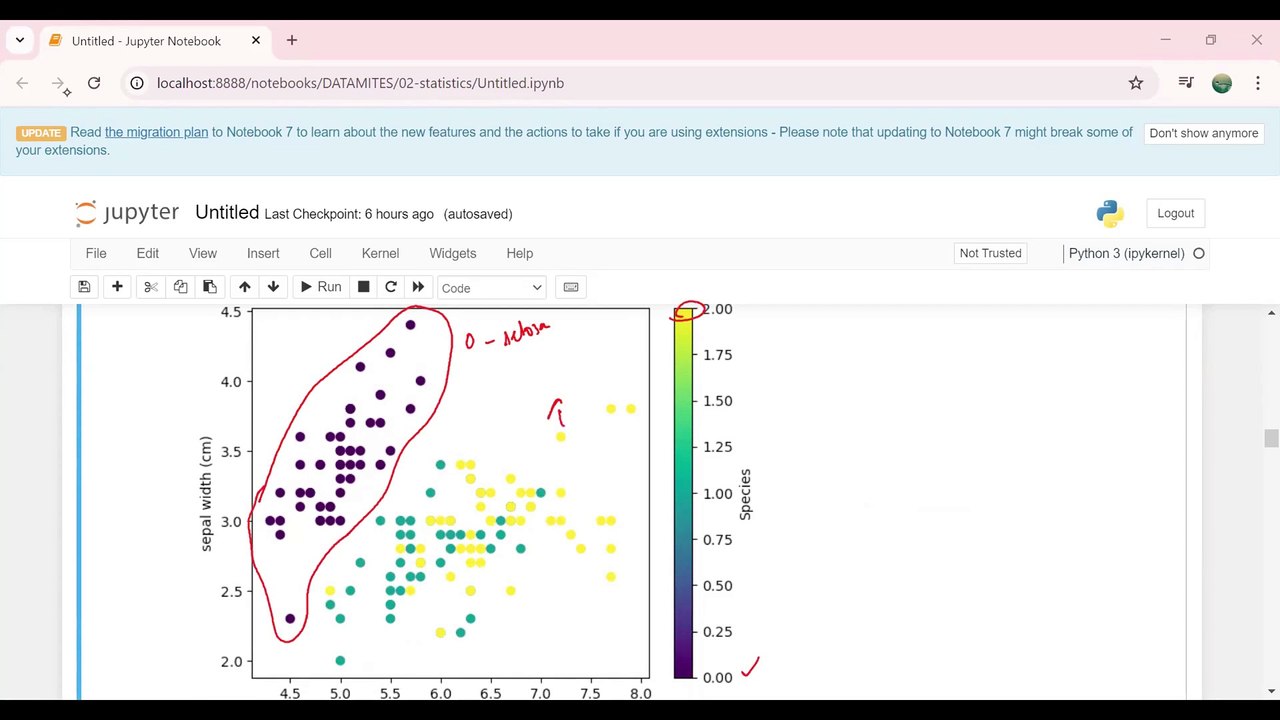Close the Untitled Jupyter Notebook tab
Image resolution: width=1280 pixels, height=720 pixels.
tap(256, 41)
